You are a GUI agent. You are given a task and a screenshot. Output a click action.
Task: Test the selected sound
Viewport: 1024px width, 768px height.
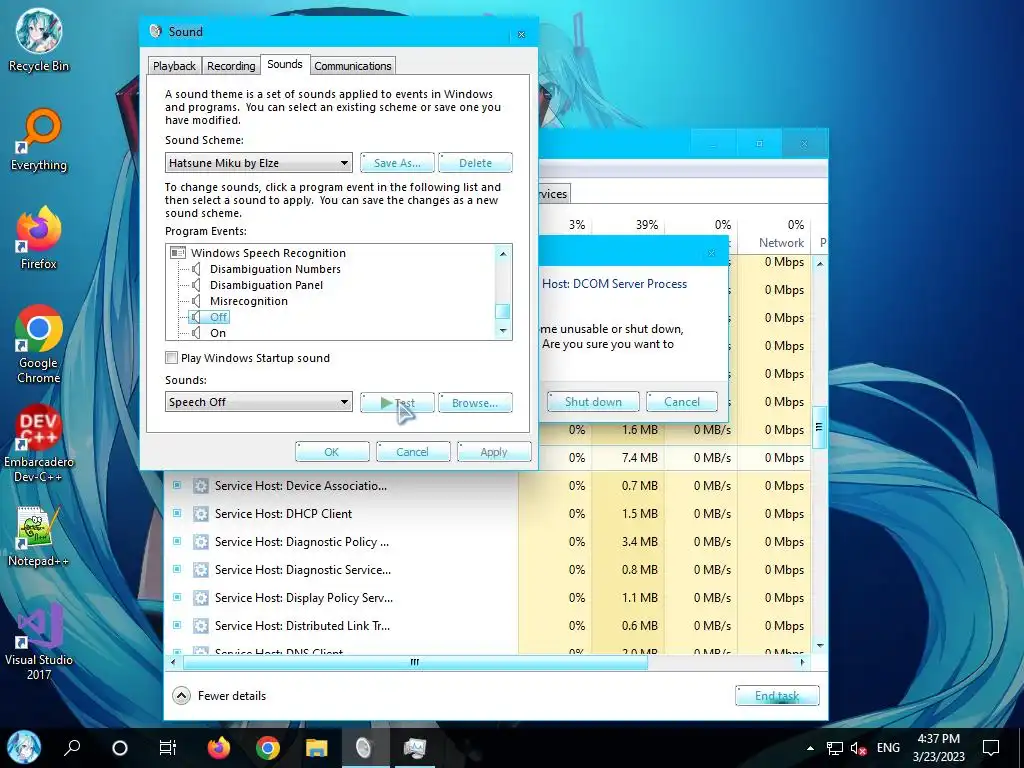click(397, 402)
